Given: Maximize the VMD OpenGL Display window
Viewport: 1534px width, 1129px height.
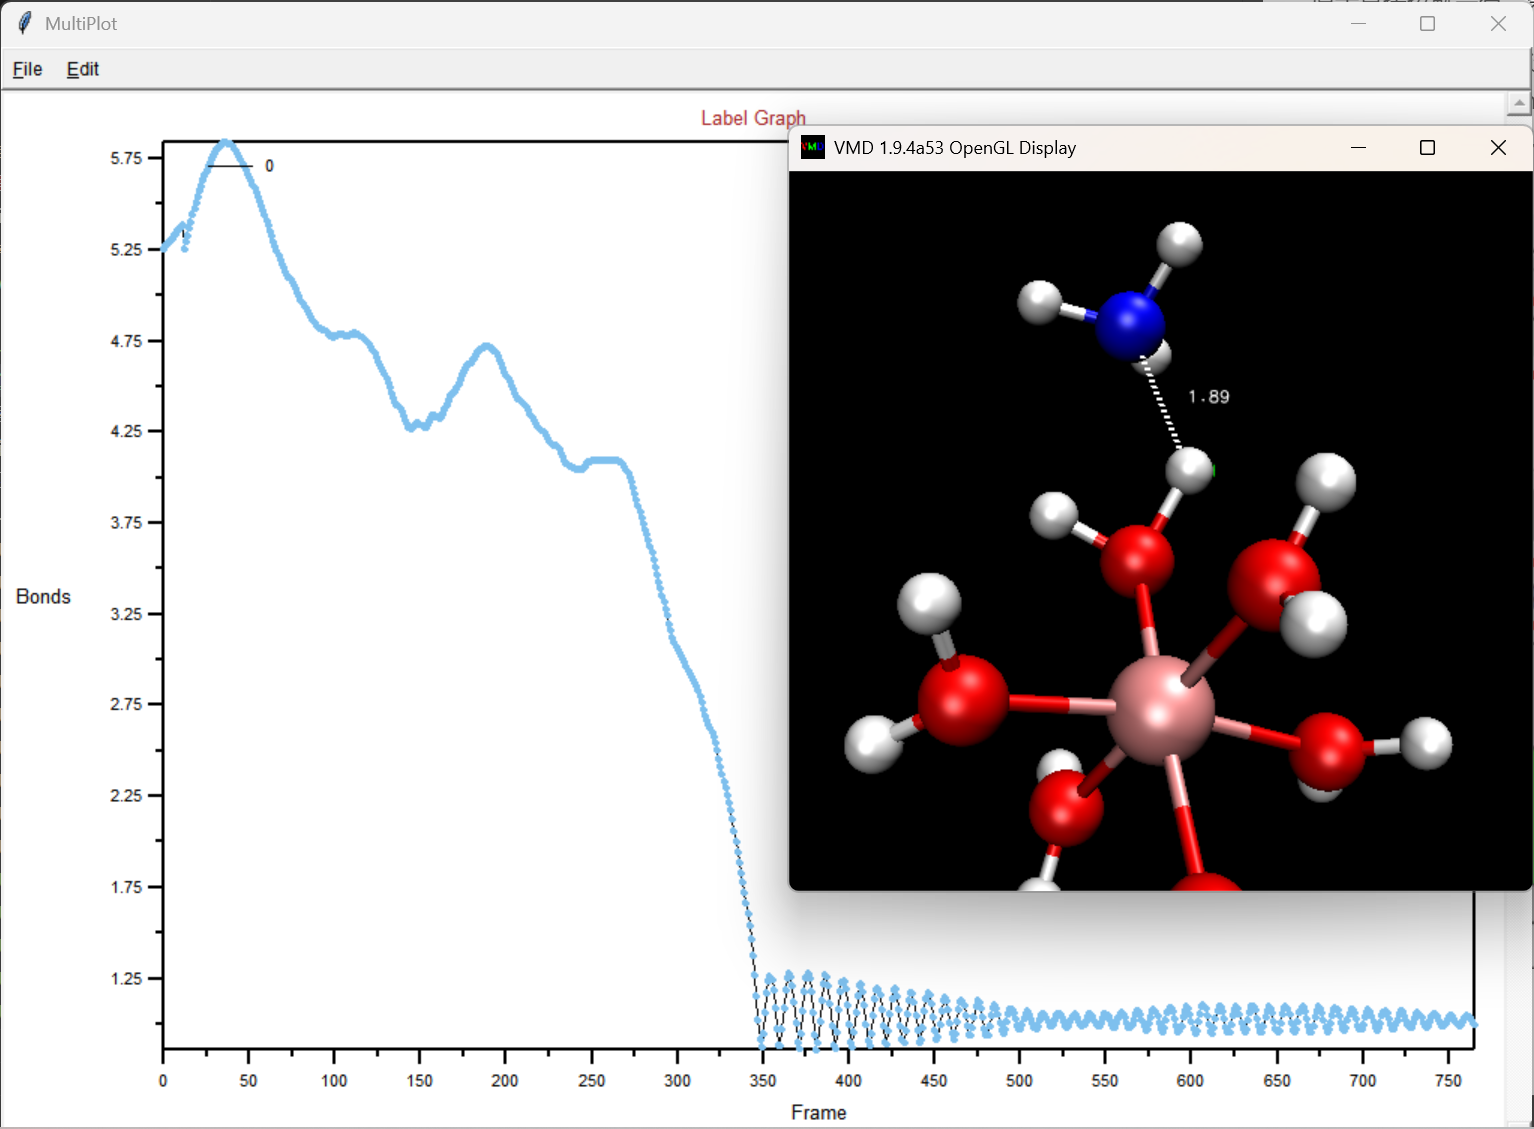Looking at the screenshot, I should [1427, 148].
